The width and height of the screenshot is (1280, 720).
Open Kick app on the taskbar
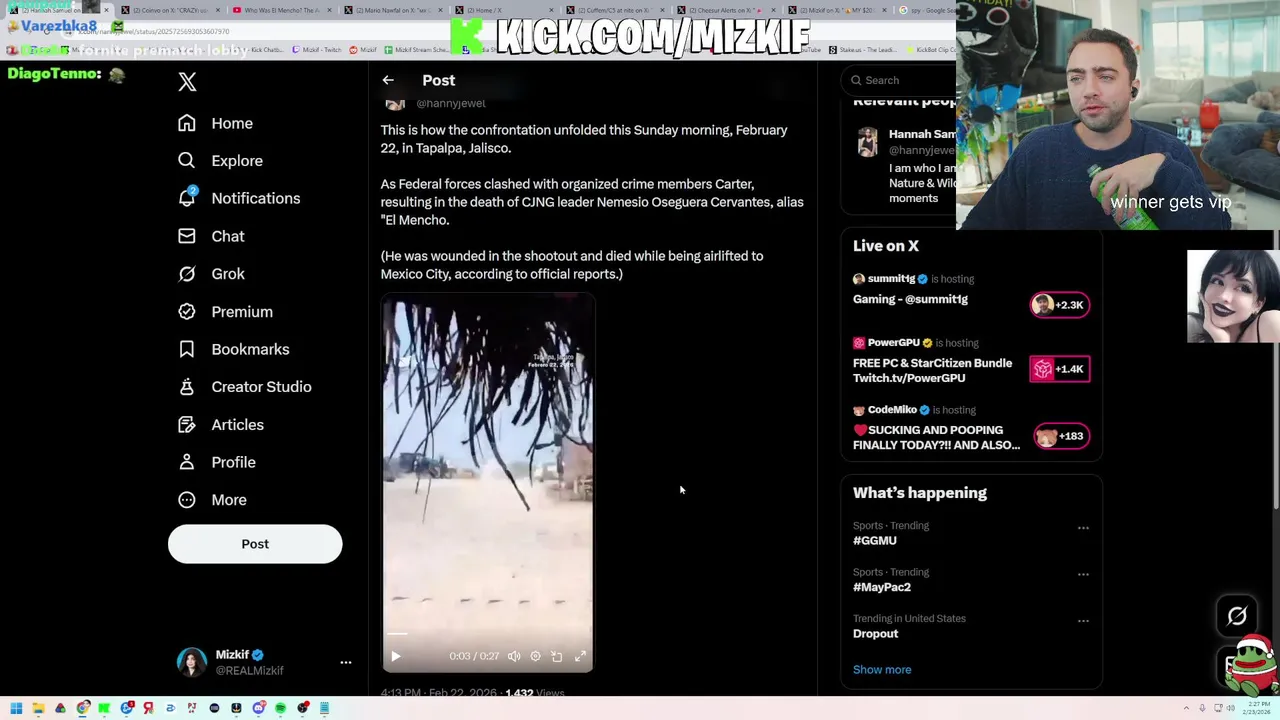pyautogui.click(x=104, y=708)
